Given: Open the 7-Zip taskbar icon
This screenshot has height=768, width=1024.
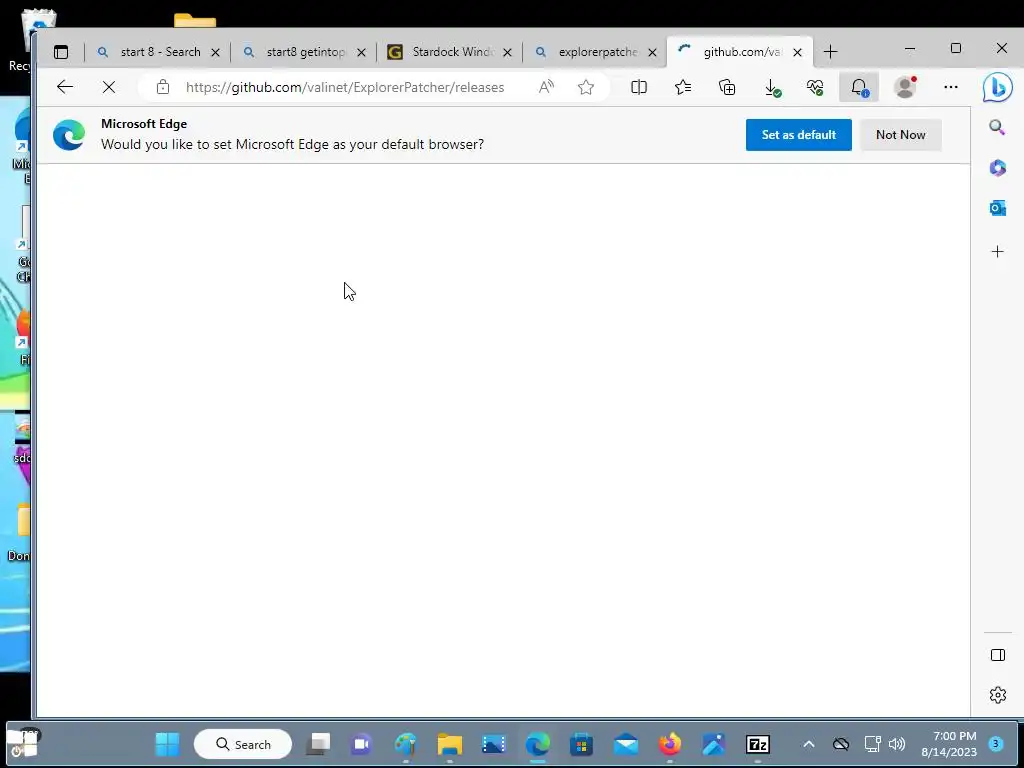Looking at the screenshot, I should pyautogui.click(x=758, y=744).
